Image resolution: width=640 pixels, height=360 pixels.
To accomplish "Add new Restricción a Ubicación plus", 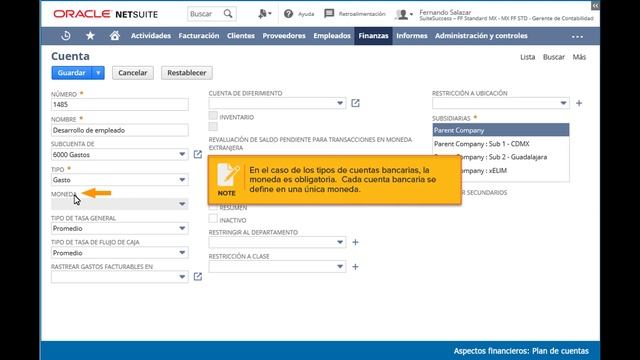I will pyautogui.click(x=579, y=103).
